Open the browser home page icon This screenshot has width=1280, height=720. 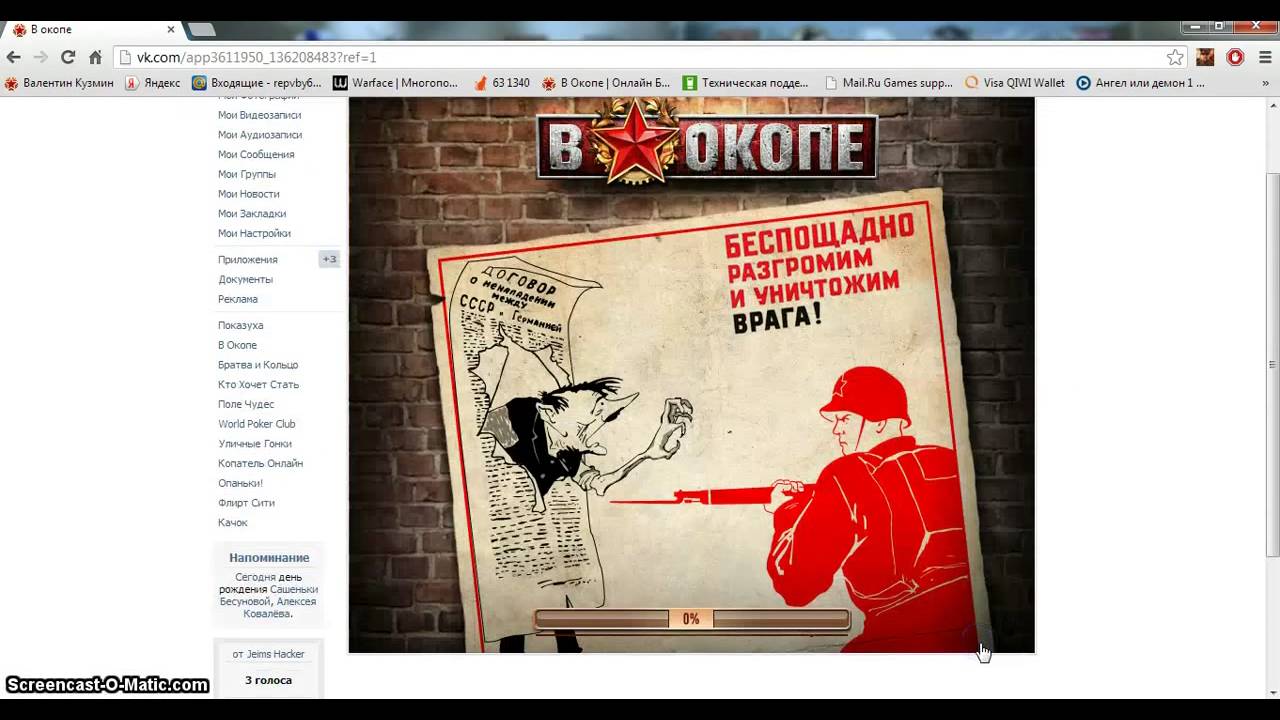coord(95,57)
